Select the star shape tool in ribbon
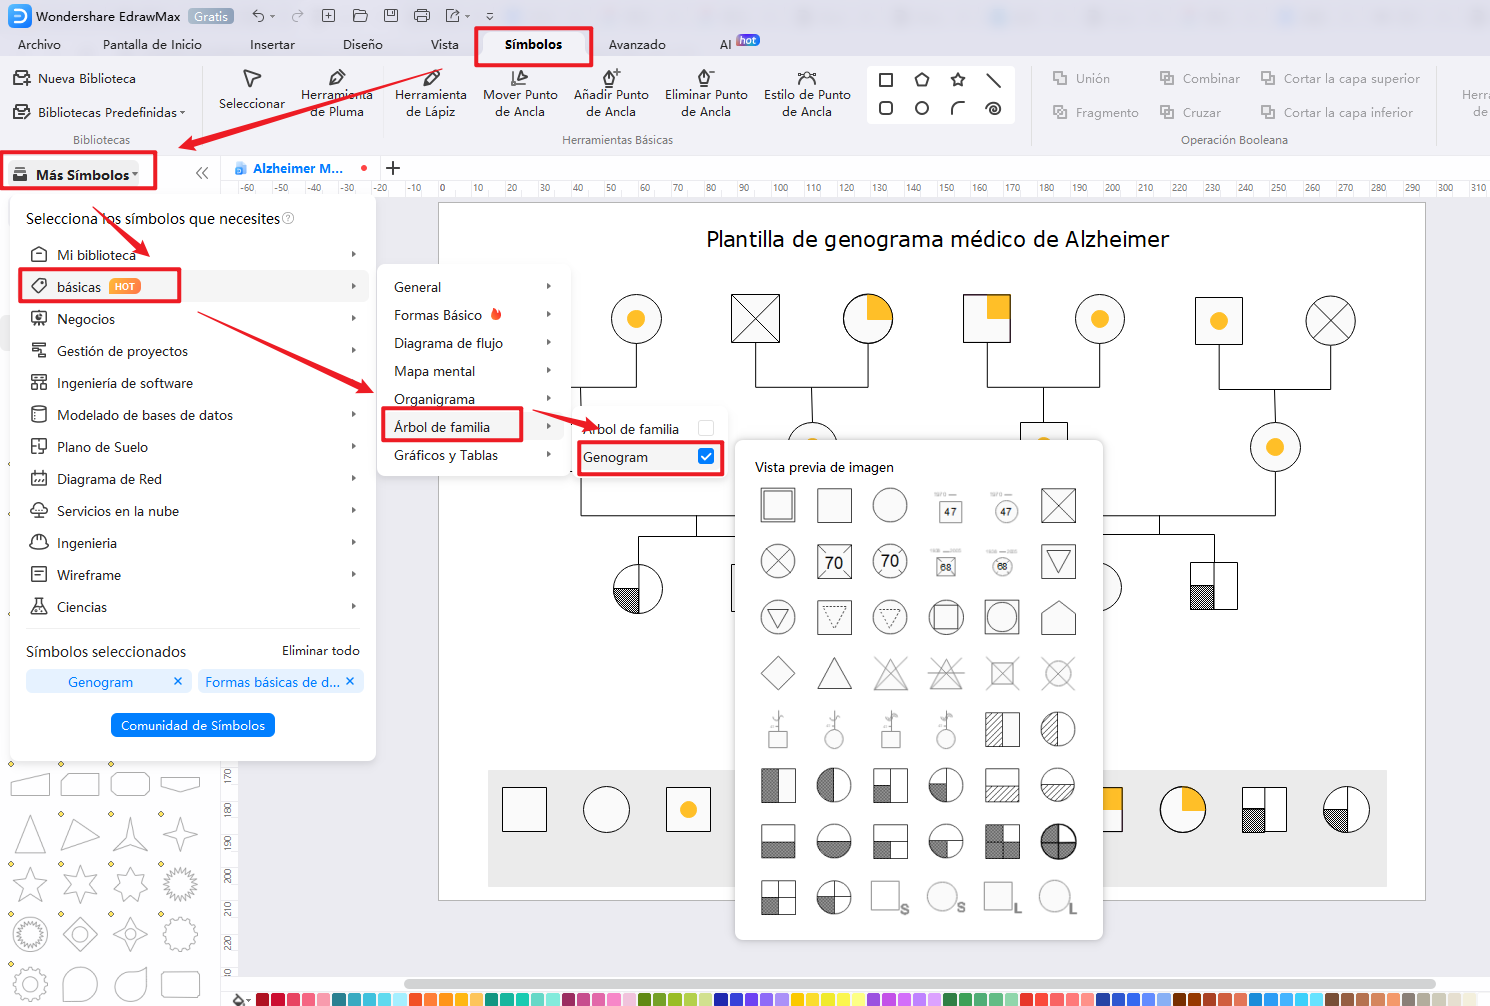Image resolution: width=1490 pixels, height=1006 pixels. pos(958,80)
